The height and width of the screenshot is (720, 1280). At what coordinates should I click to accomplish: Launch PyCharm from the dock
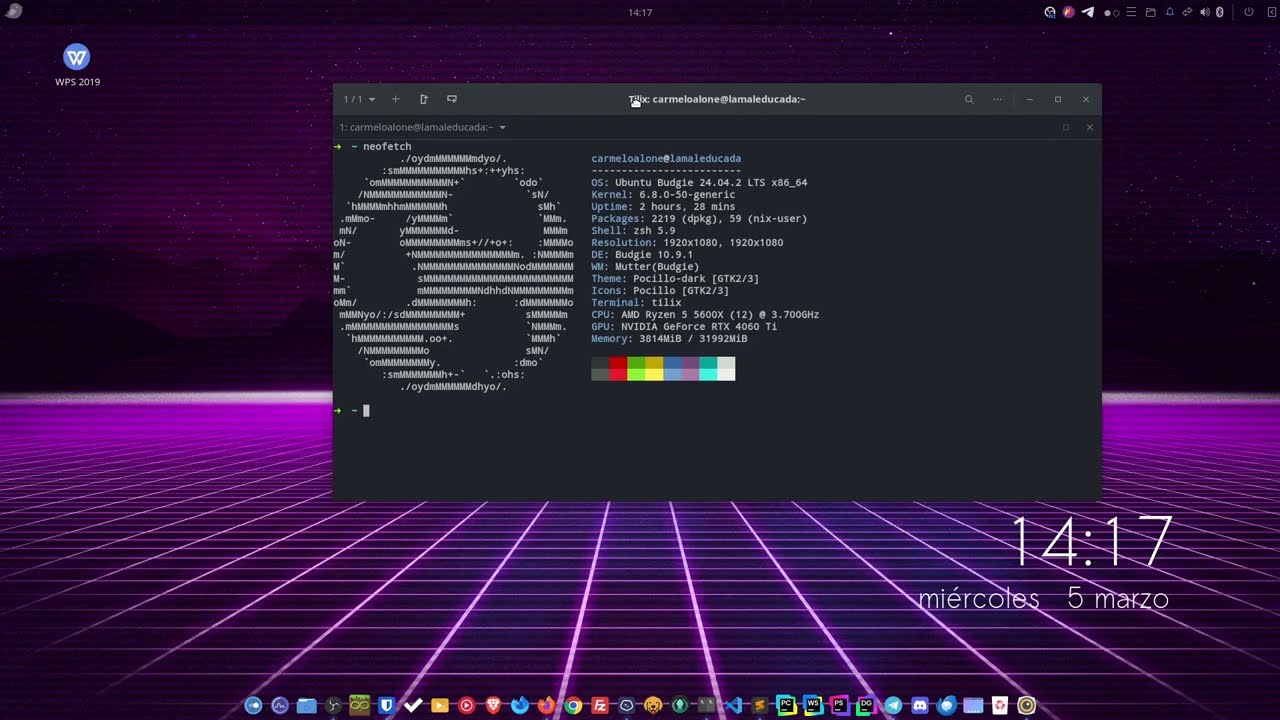click(786, 705)
